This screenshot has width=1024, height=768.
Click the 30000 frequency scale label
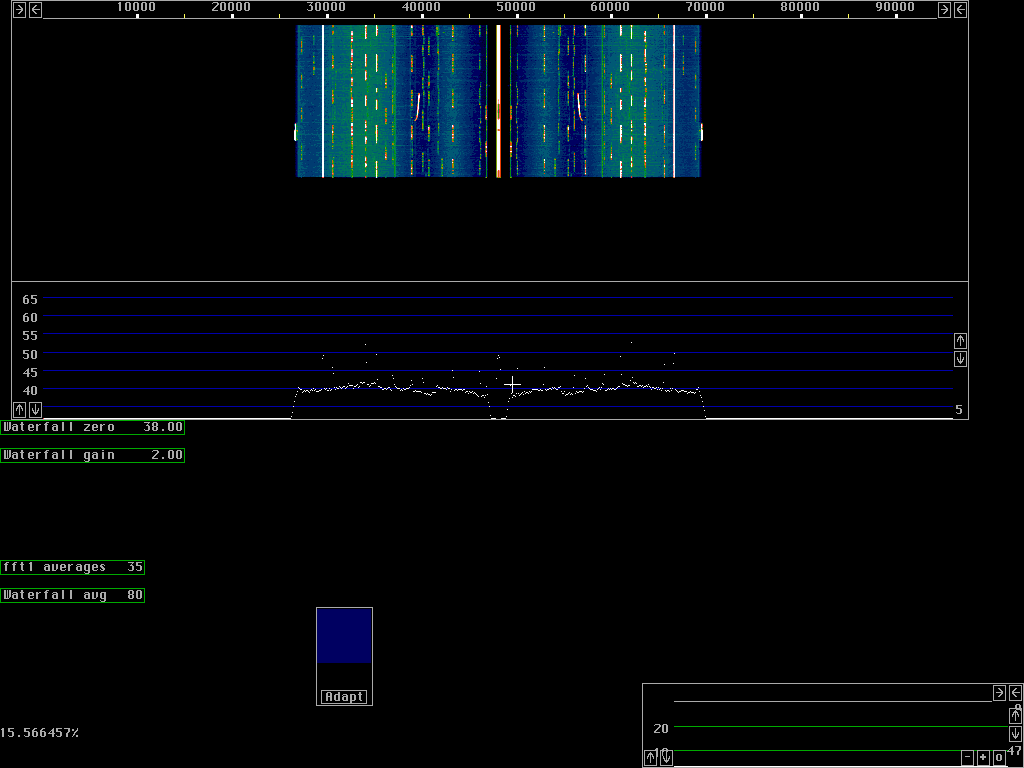click(x=326, y=7)
